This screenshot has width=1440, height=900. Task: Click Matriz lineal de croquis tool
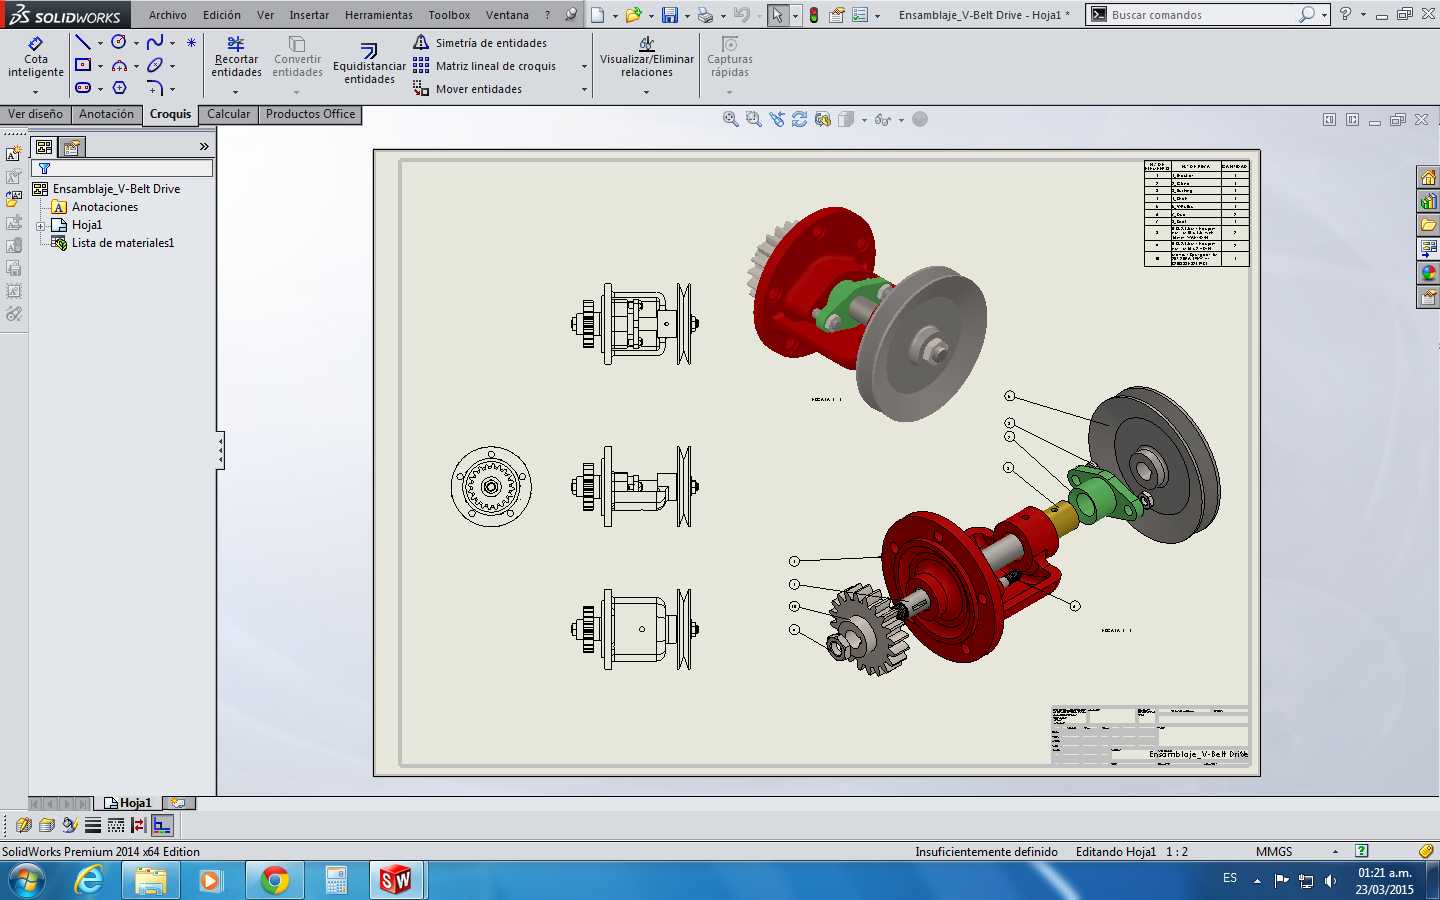pyautogui.click(x=485, y=66)
